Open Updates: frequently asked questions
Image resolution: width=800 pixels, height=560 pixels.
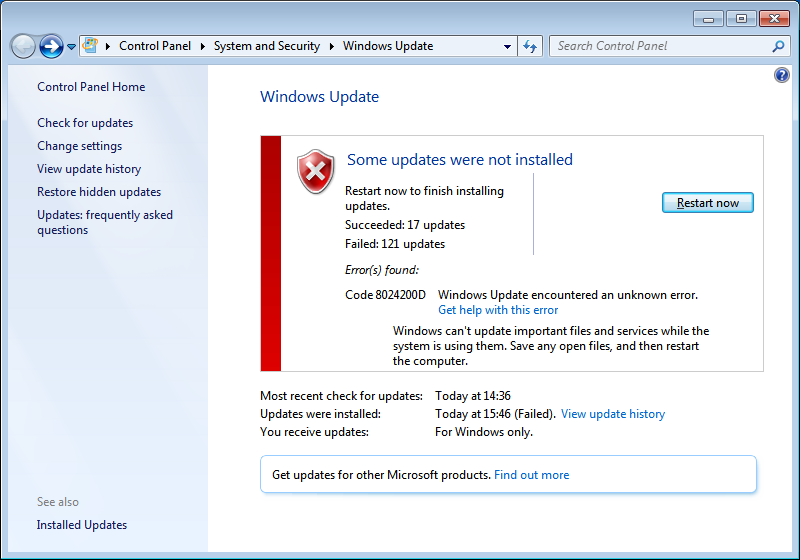(x=105, y=222)
